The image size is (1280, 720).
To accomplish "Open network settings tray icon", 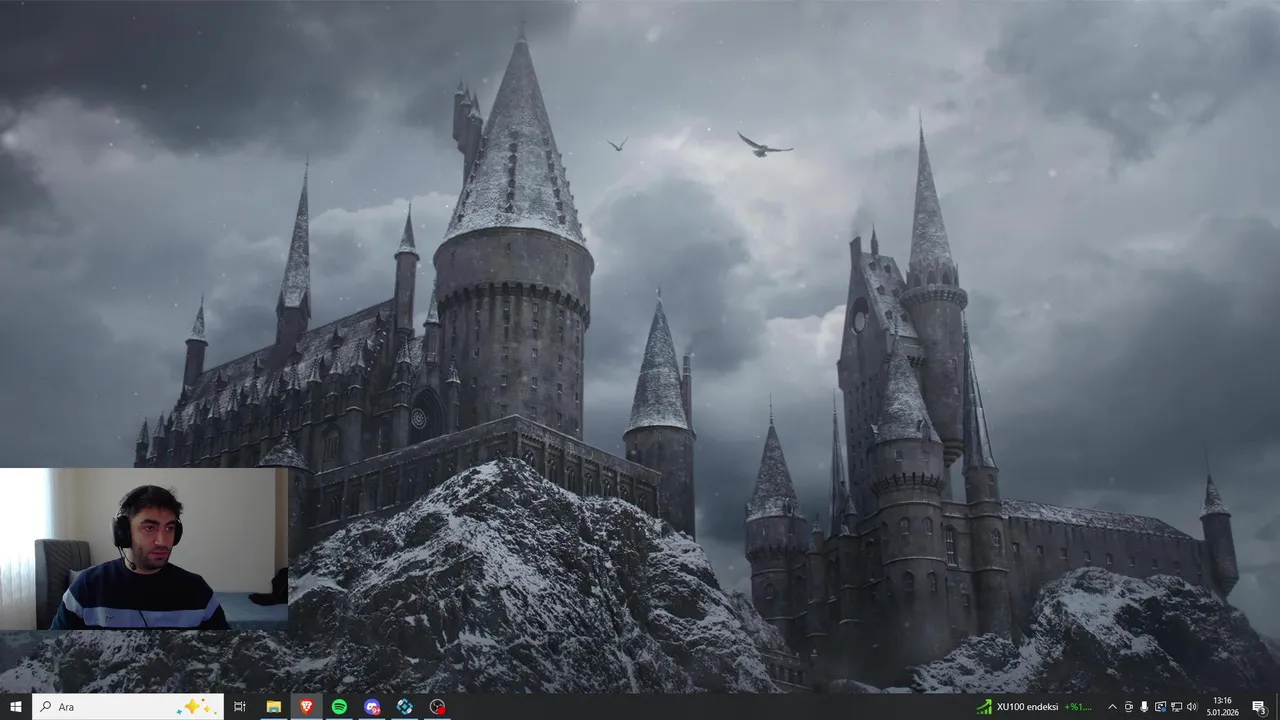I will click(x=1176, y=706).
